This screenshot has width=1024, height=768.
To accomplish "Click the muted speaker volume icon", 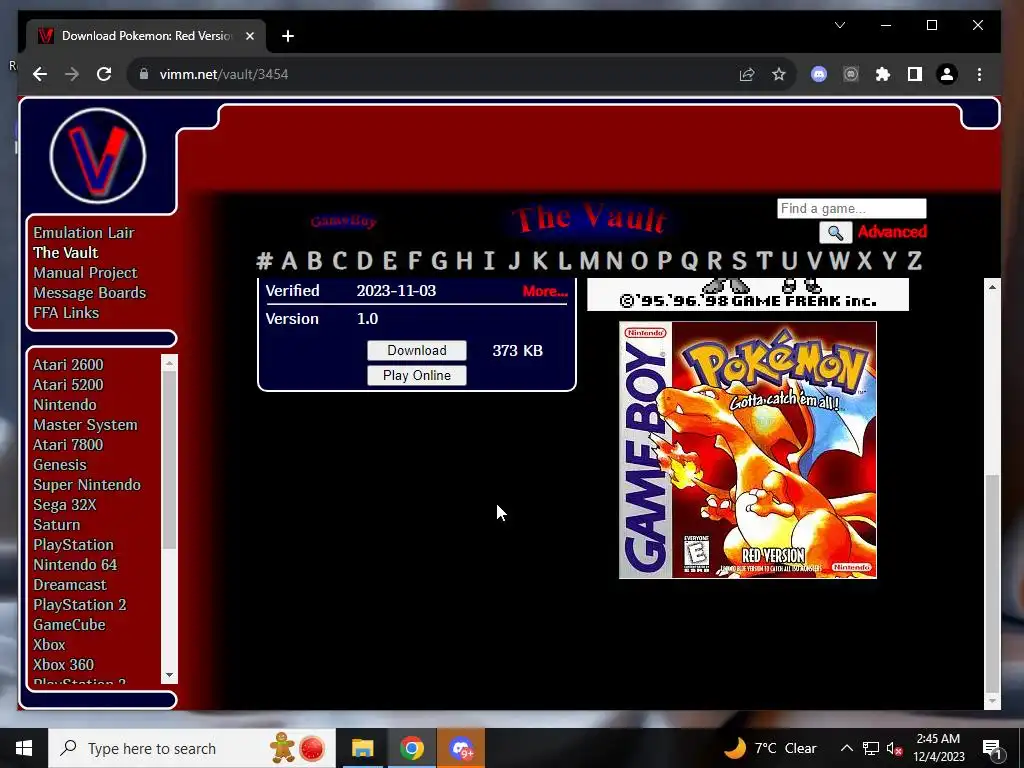I will pos(894,748).
